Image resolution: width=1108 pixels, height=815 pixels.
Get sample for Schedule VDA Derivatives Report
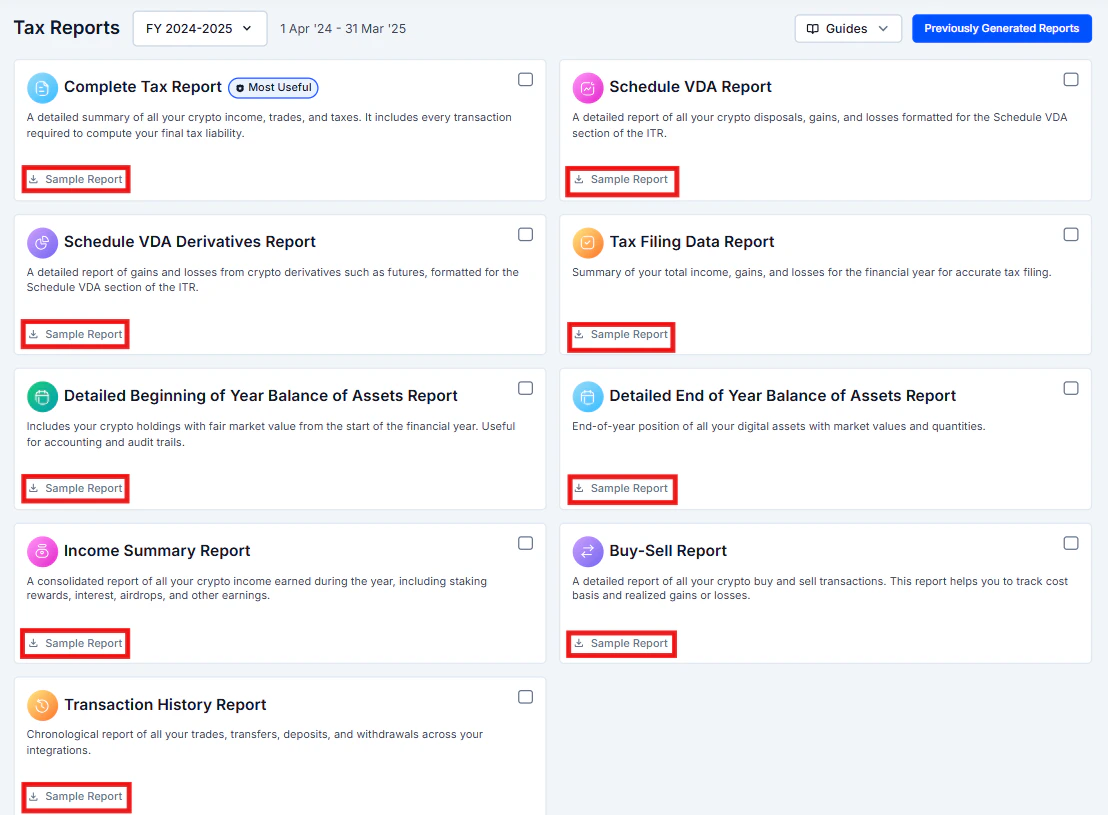(x=76, y=334)
